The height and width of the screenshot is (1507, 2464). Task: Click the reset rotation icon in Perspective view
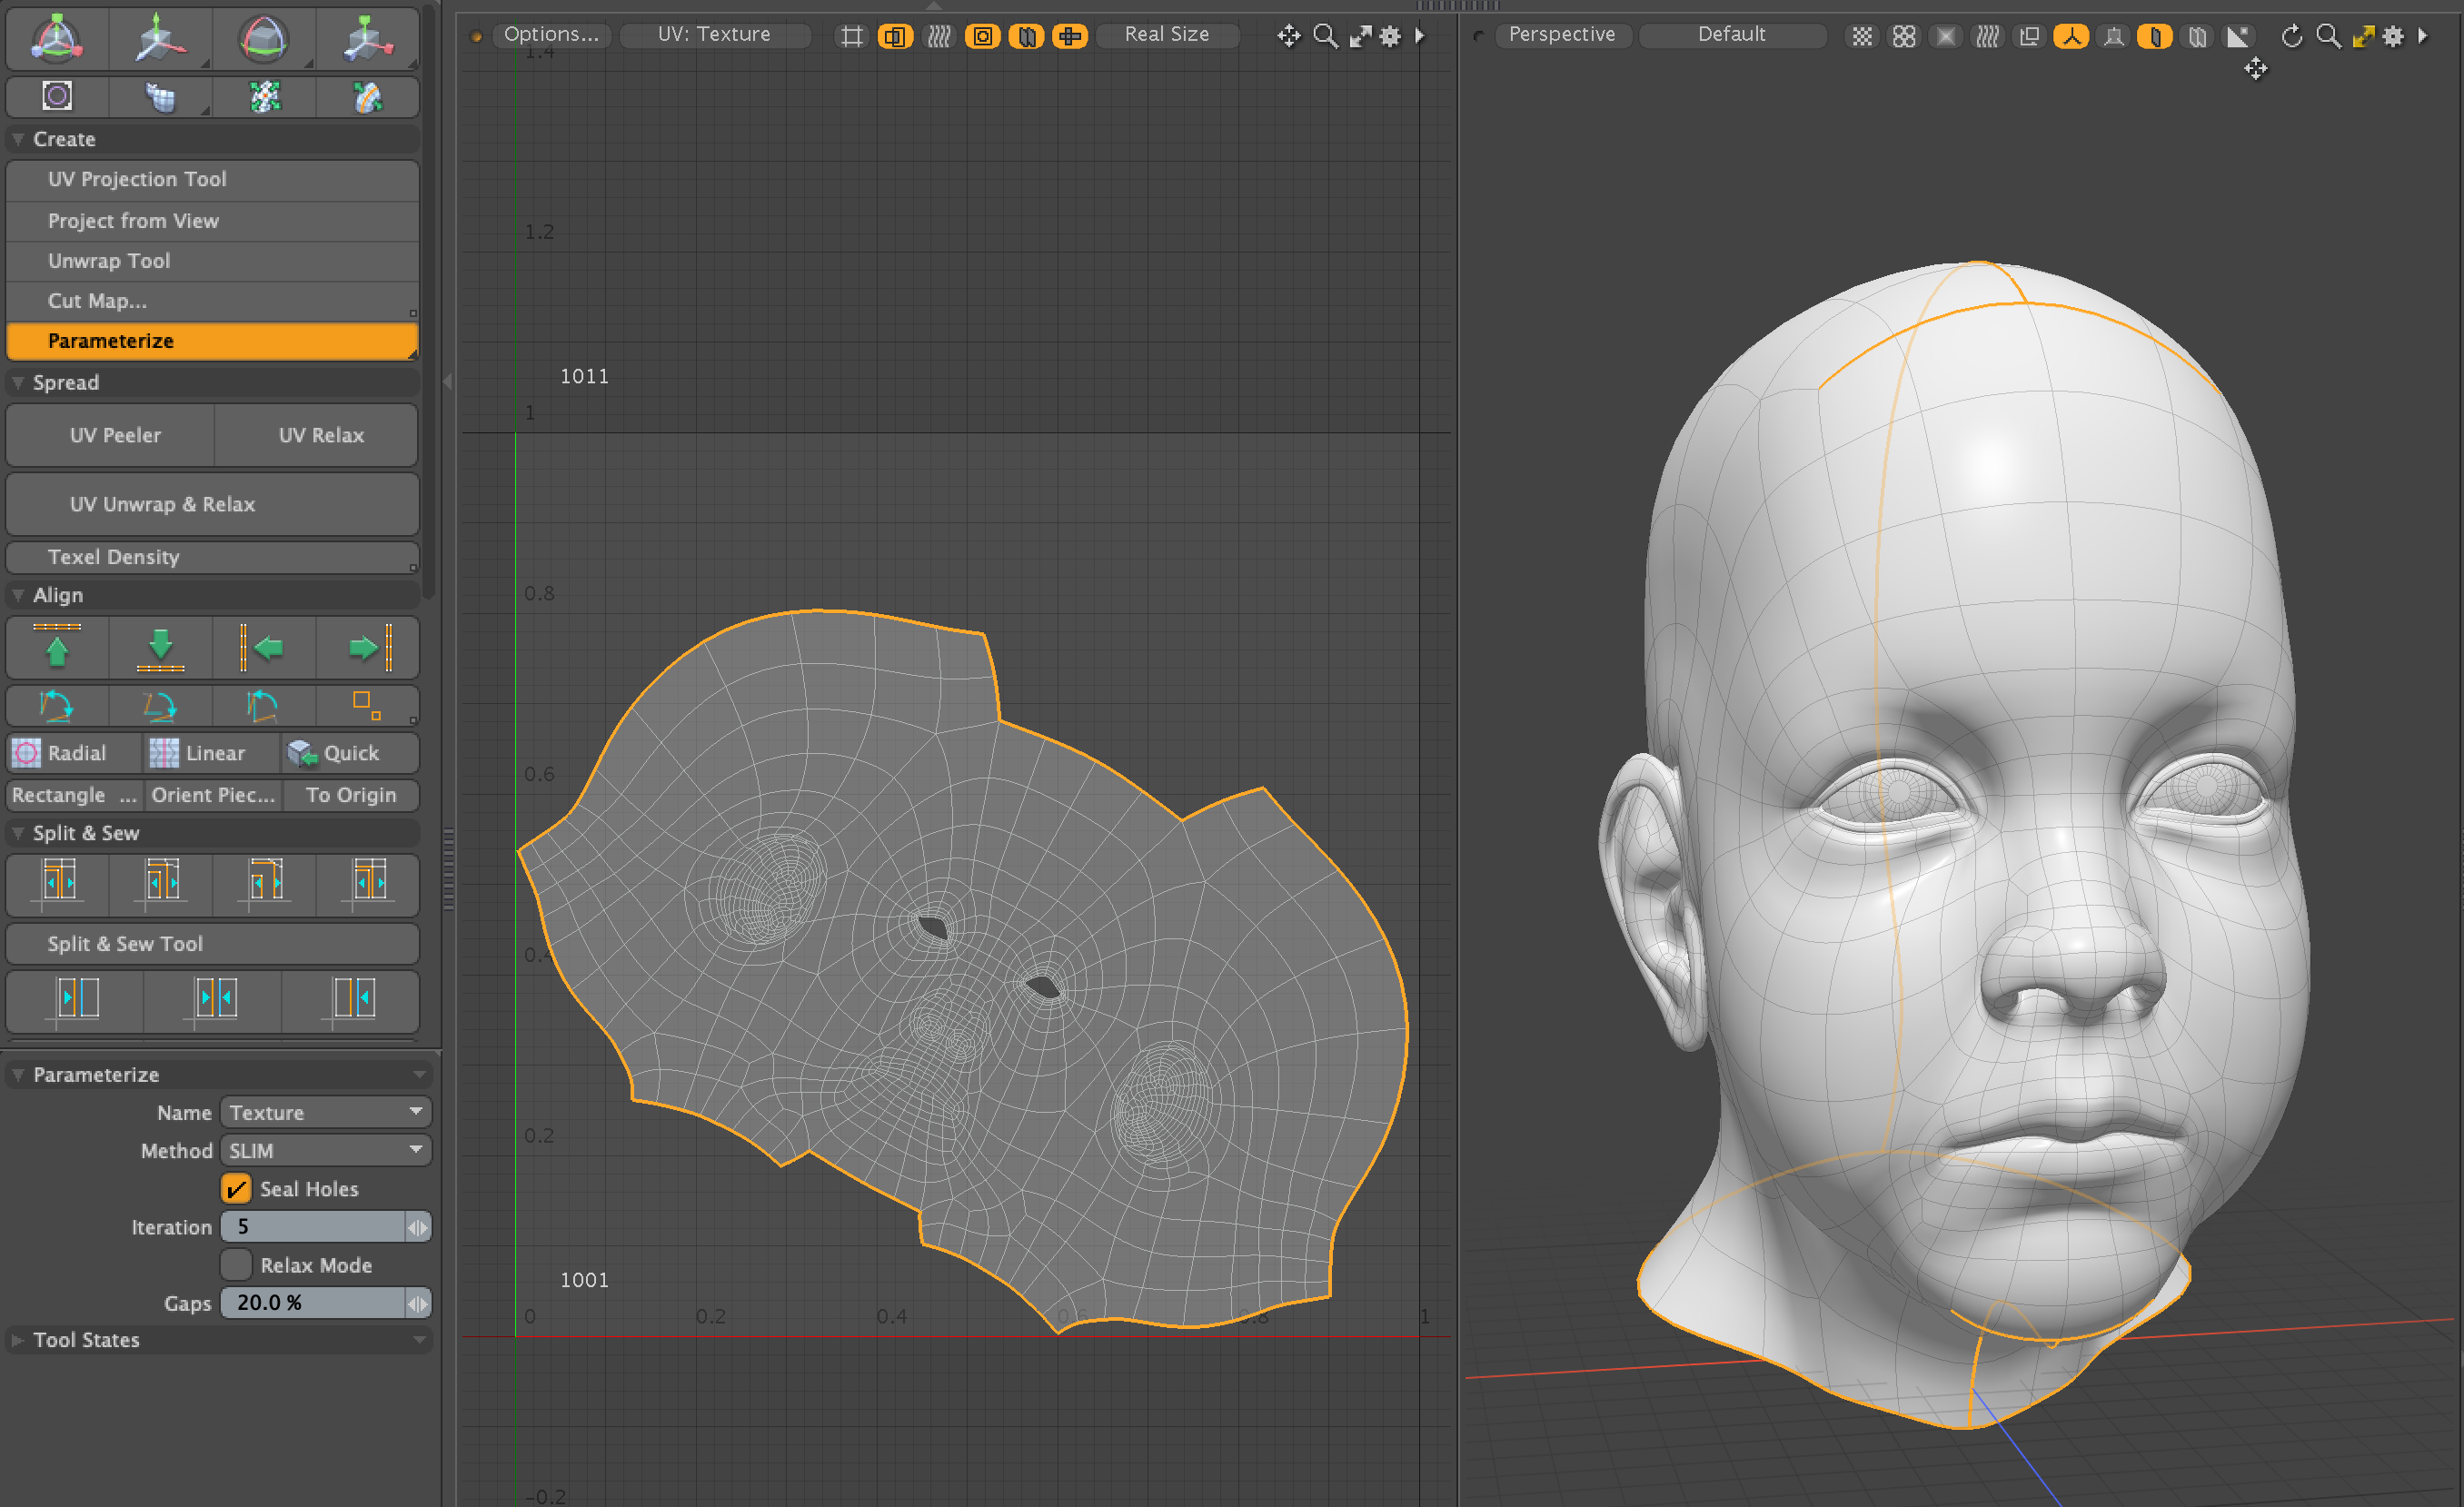2291,36
